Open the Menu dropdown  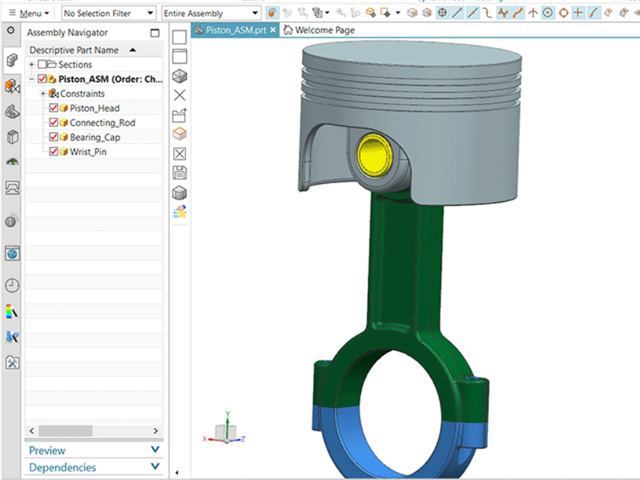pyautogui.click(x=30, y=14)
